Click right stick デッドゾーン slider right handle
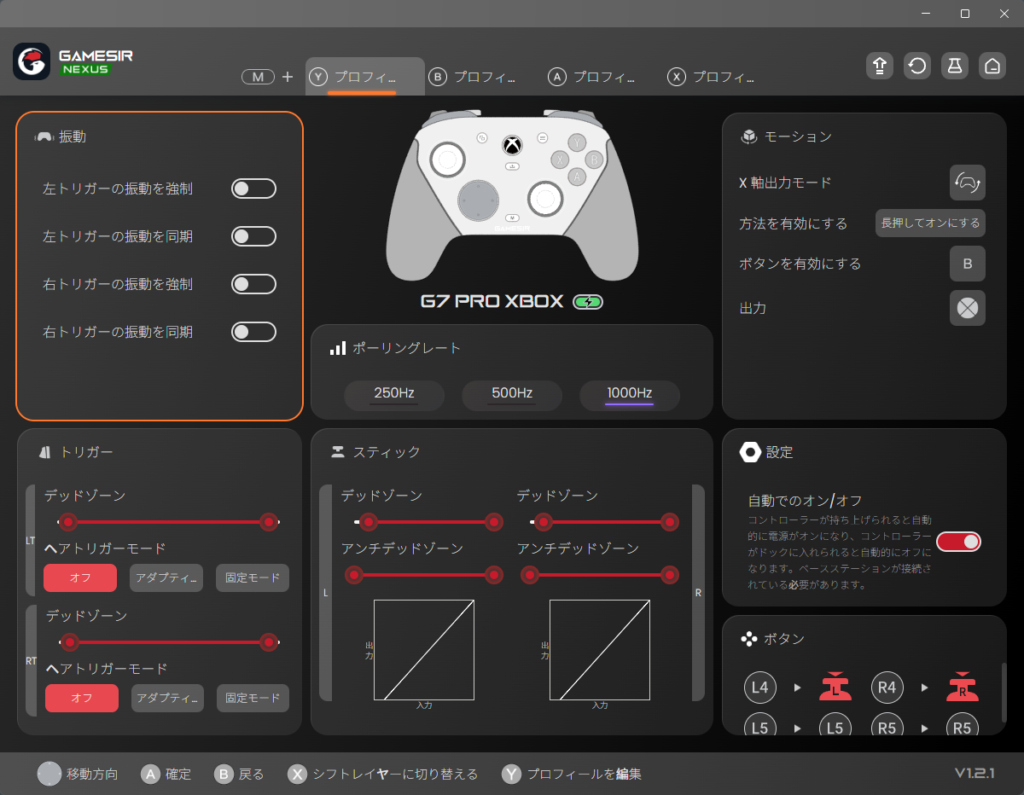 (x=669, y=522)
